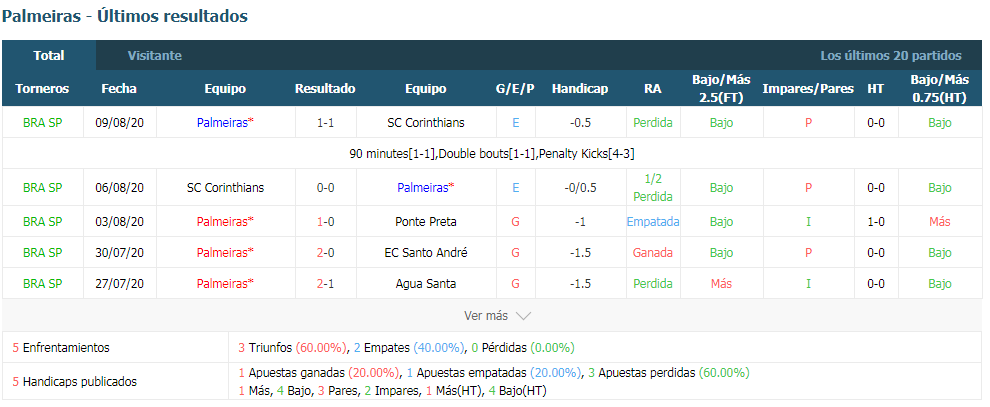Screen dimensions: 990x407
Task: Click the Impares/Pares column header
Action: (x=808, y=89)
